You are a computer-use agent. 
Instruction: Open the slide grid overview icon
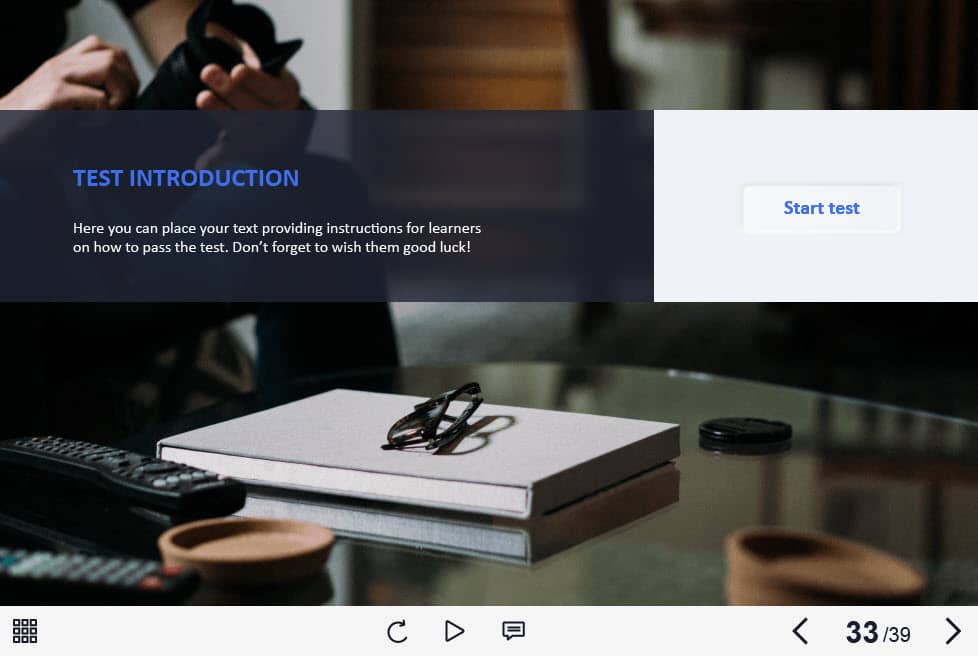(25, 631)
